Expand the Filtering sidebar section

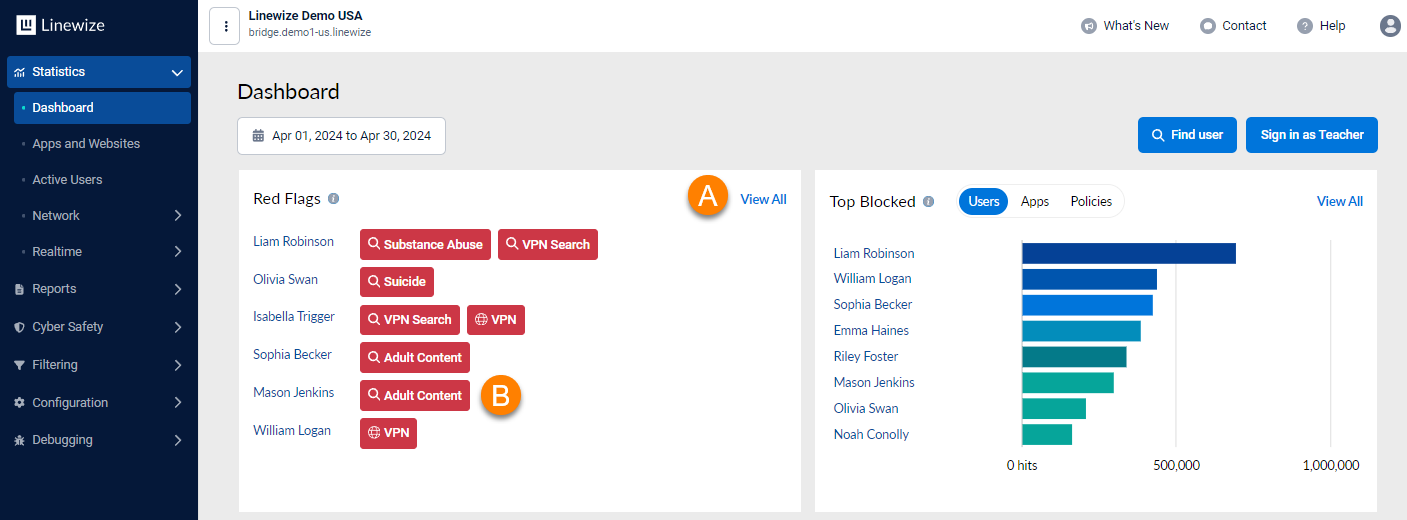point(177,365)
